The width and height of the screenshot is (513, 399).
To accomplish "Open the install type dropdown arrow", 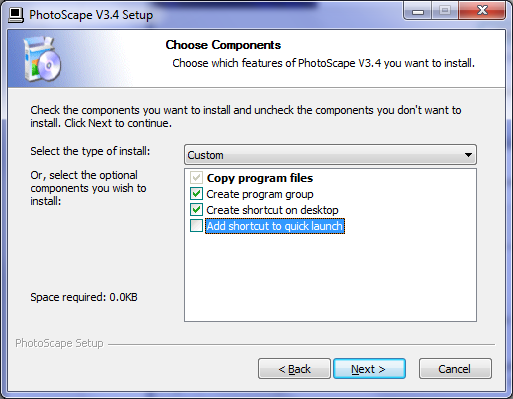I will pos(468,155).
